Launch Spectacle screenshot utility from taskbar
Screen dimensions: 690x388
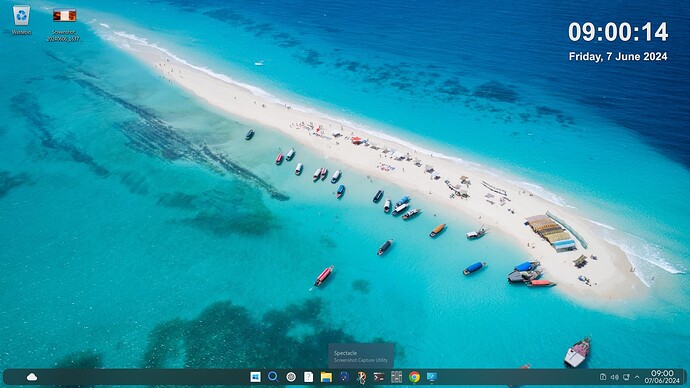pyautogui.click(x=361, y=377)
